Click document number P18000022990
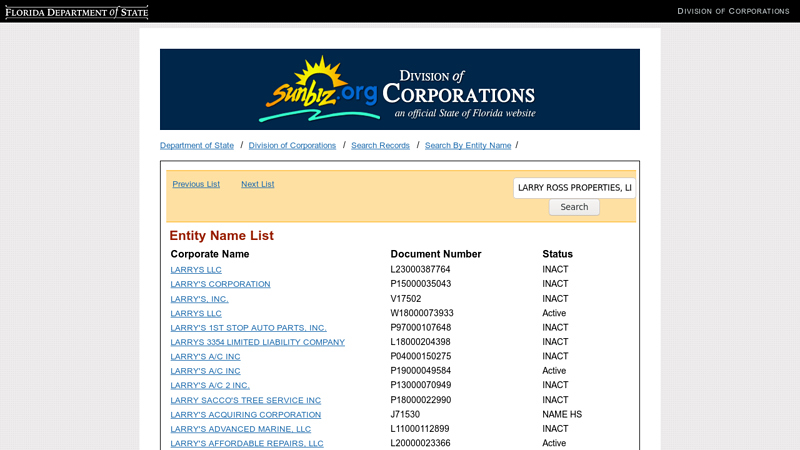The width and height of the screenshot is (800, 450). (x=421, y=400)
